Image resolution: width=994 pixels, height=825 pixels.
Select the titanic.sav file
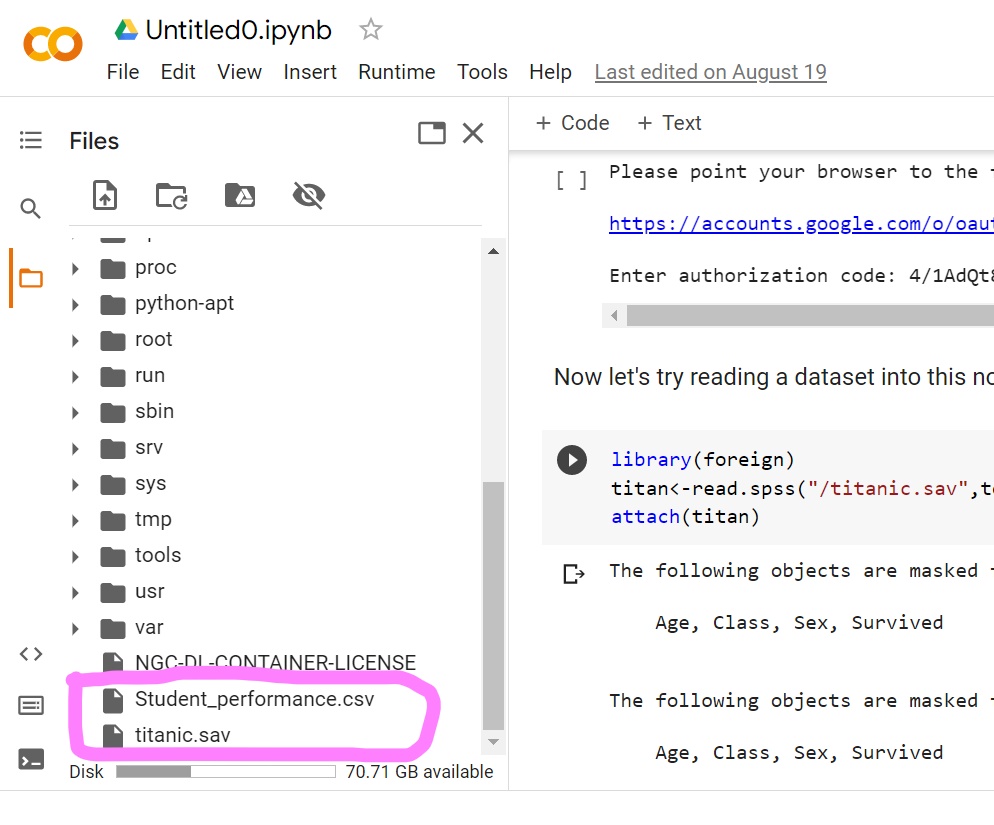point(182,735)
